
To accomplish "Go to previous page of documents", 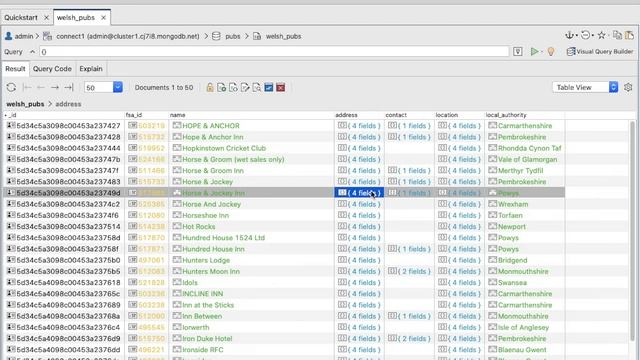I will (41, 87).
